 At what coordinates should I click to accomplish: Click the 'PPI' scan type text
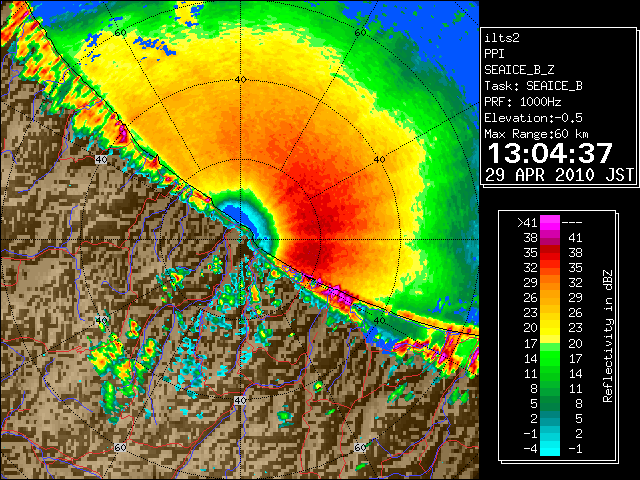pyautogui.click(x=494, y=54)
